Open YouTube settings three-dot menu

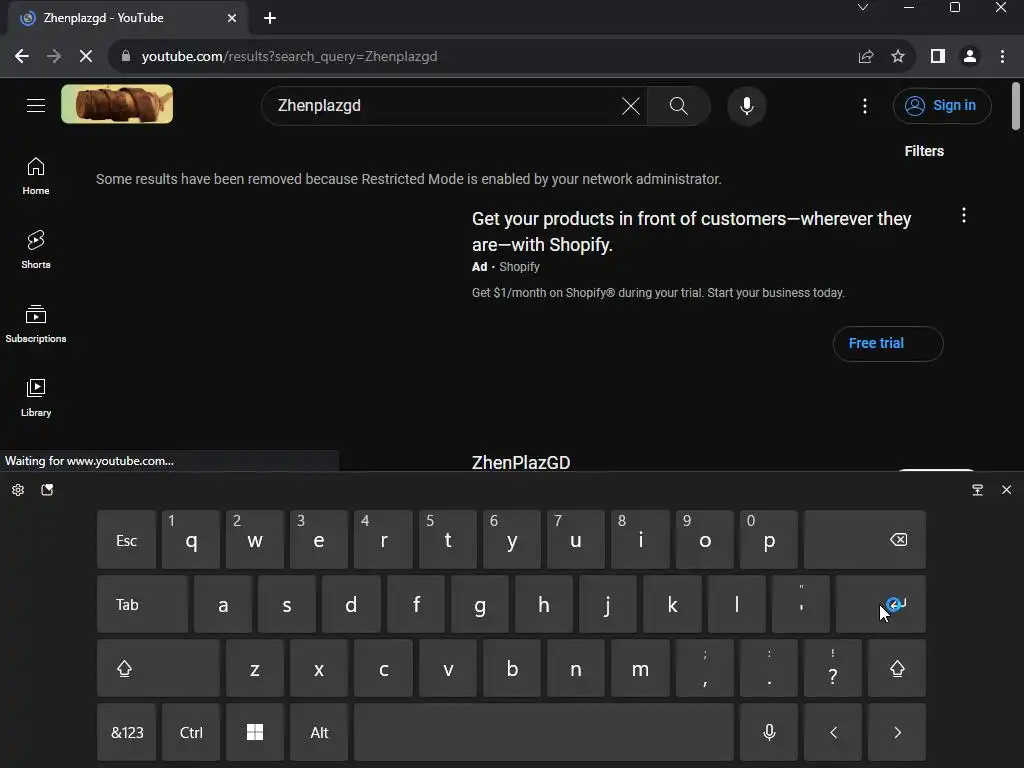pyautogui.click(x=865, y=106)
